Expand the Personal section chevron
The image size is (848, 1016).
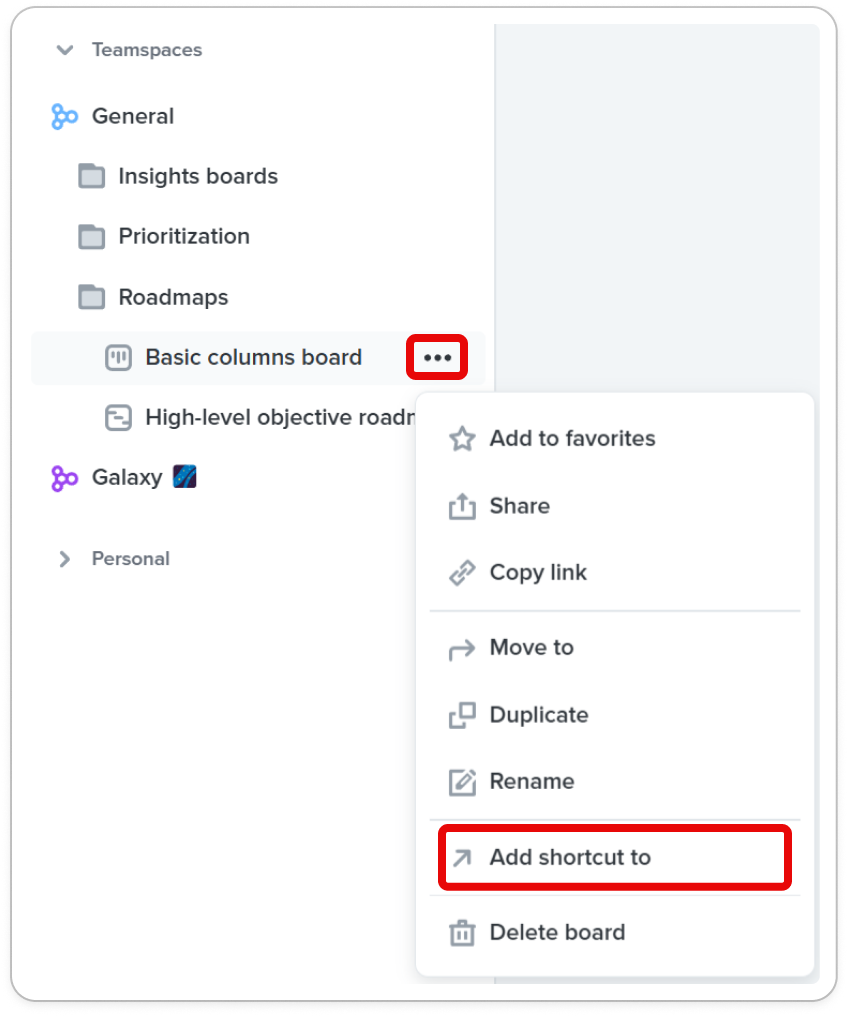pos(64,559)
